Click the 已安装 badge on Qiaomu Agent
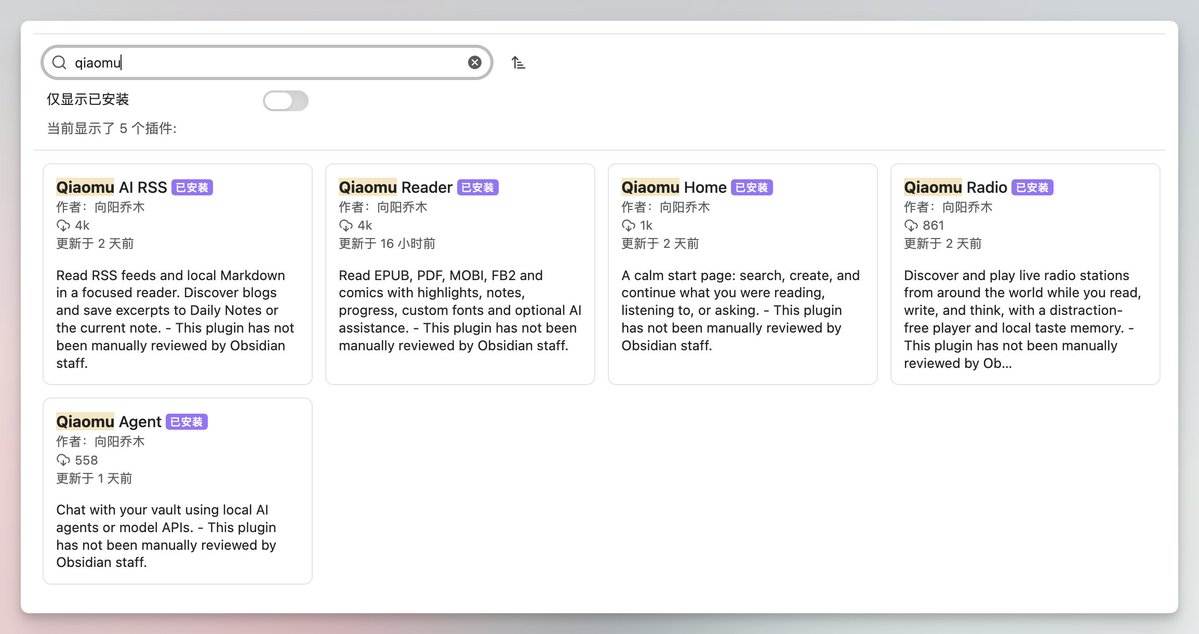Screen dimensions: 1199x634 (187, 421)
